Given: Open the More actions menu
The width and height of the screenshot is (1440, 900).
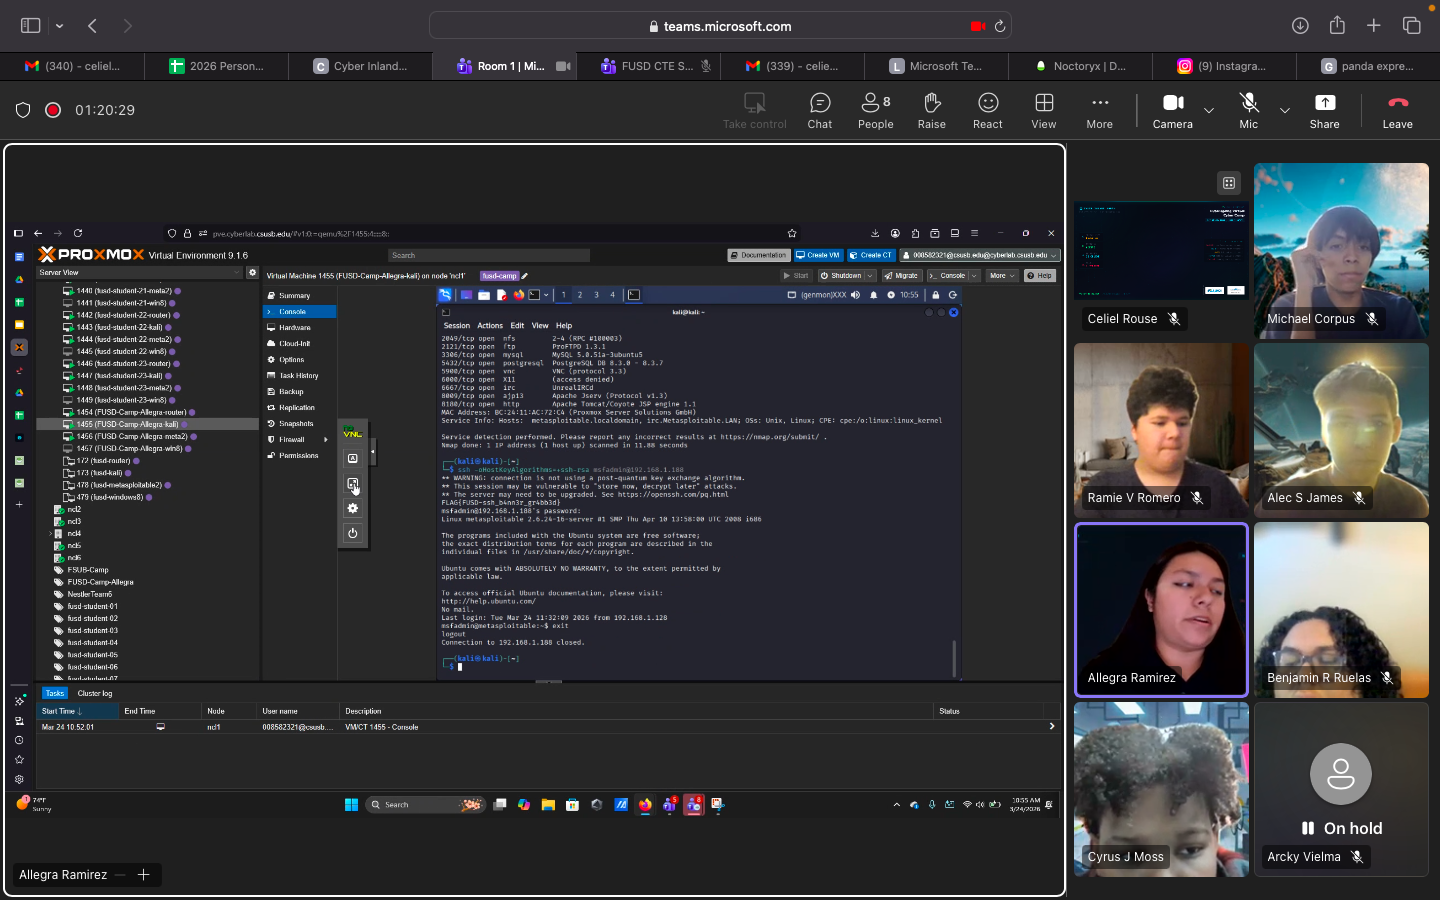Looking at the screenshot, I should [1099, 110].
